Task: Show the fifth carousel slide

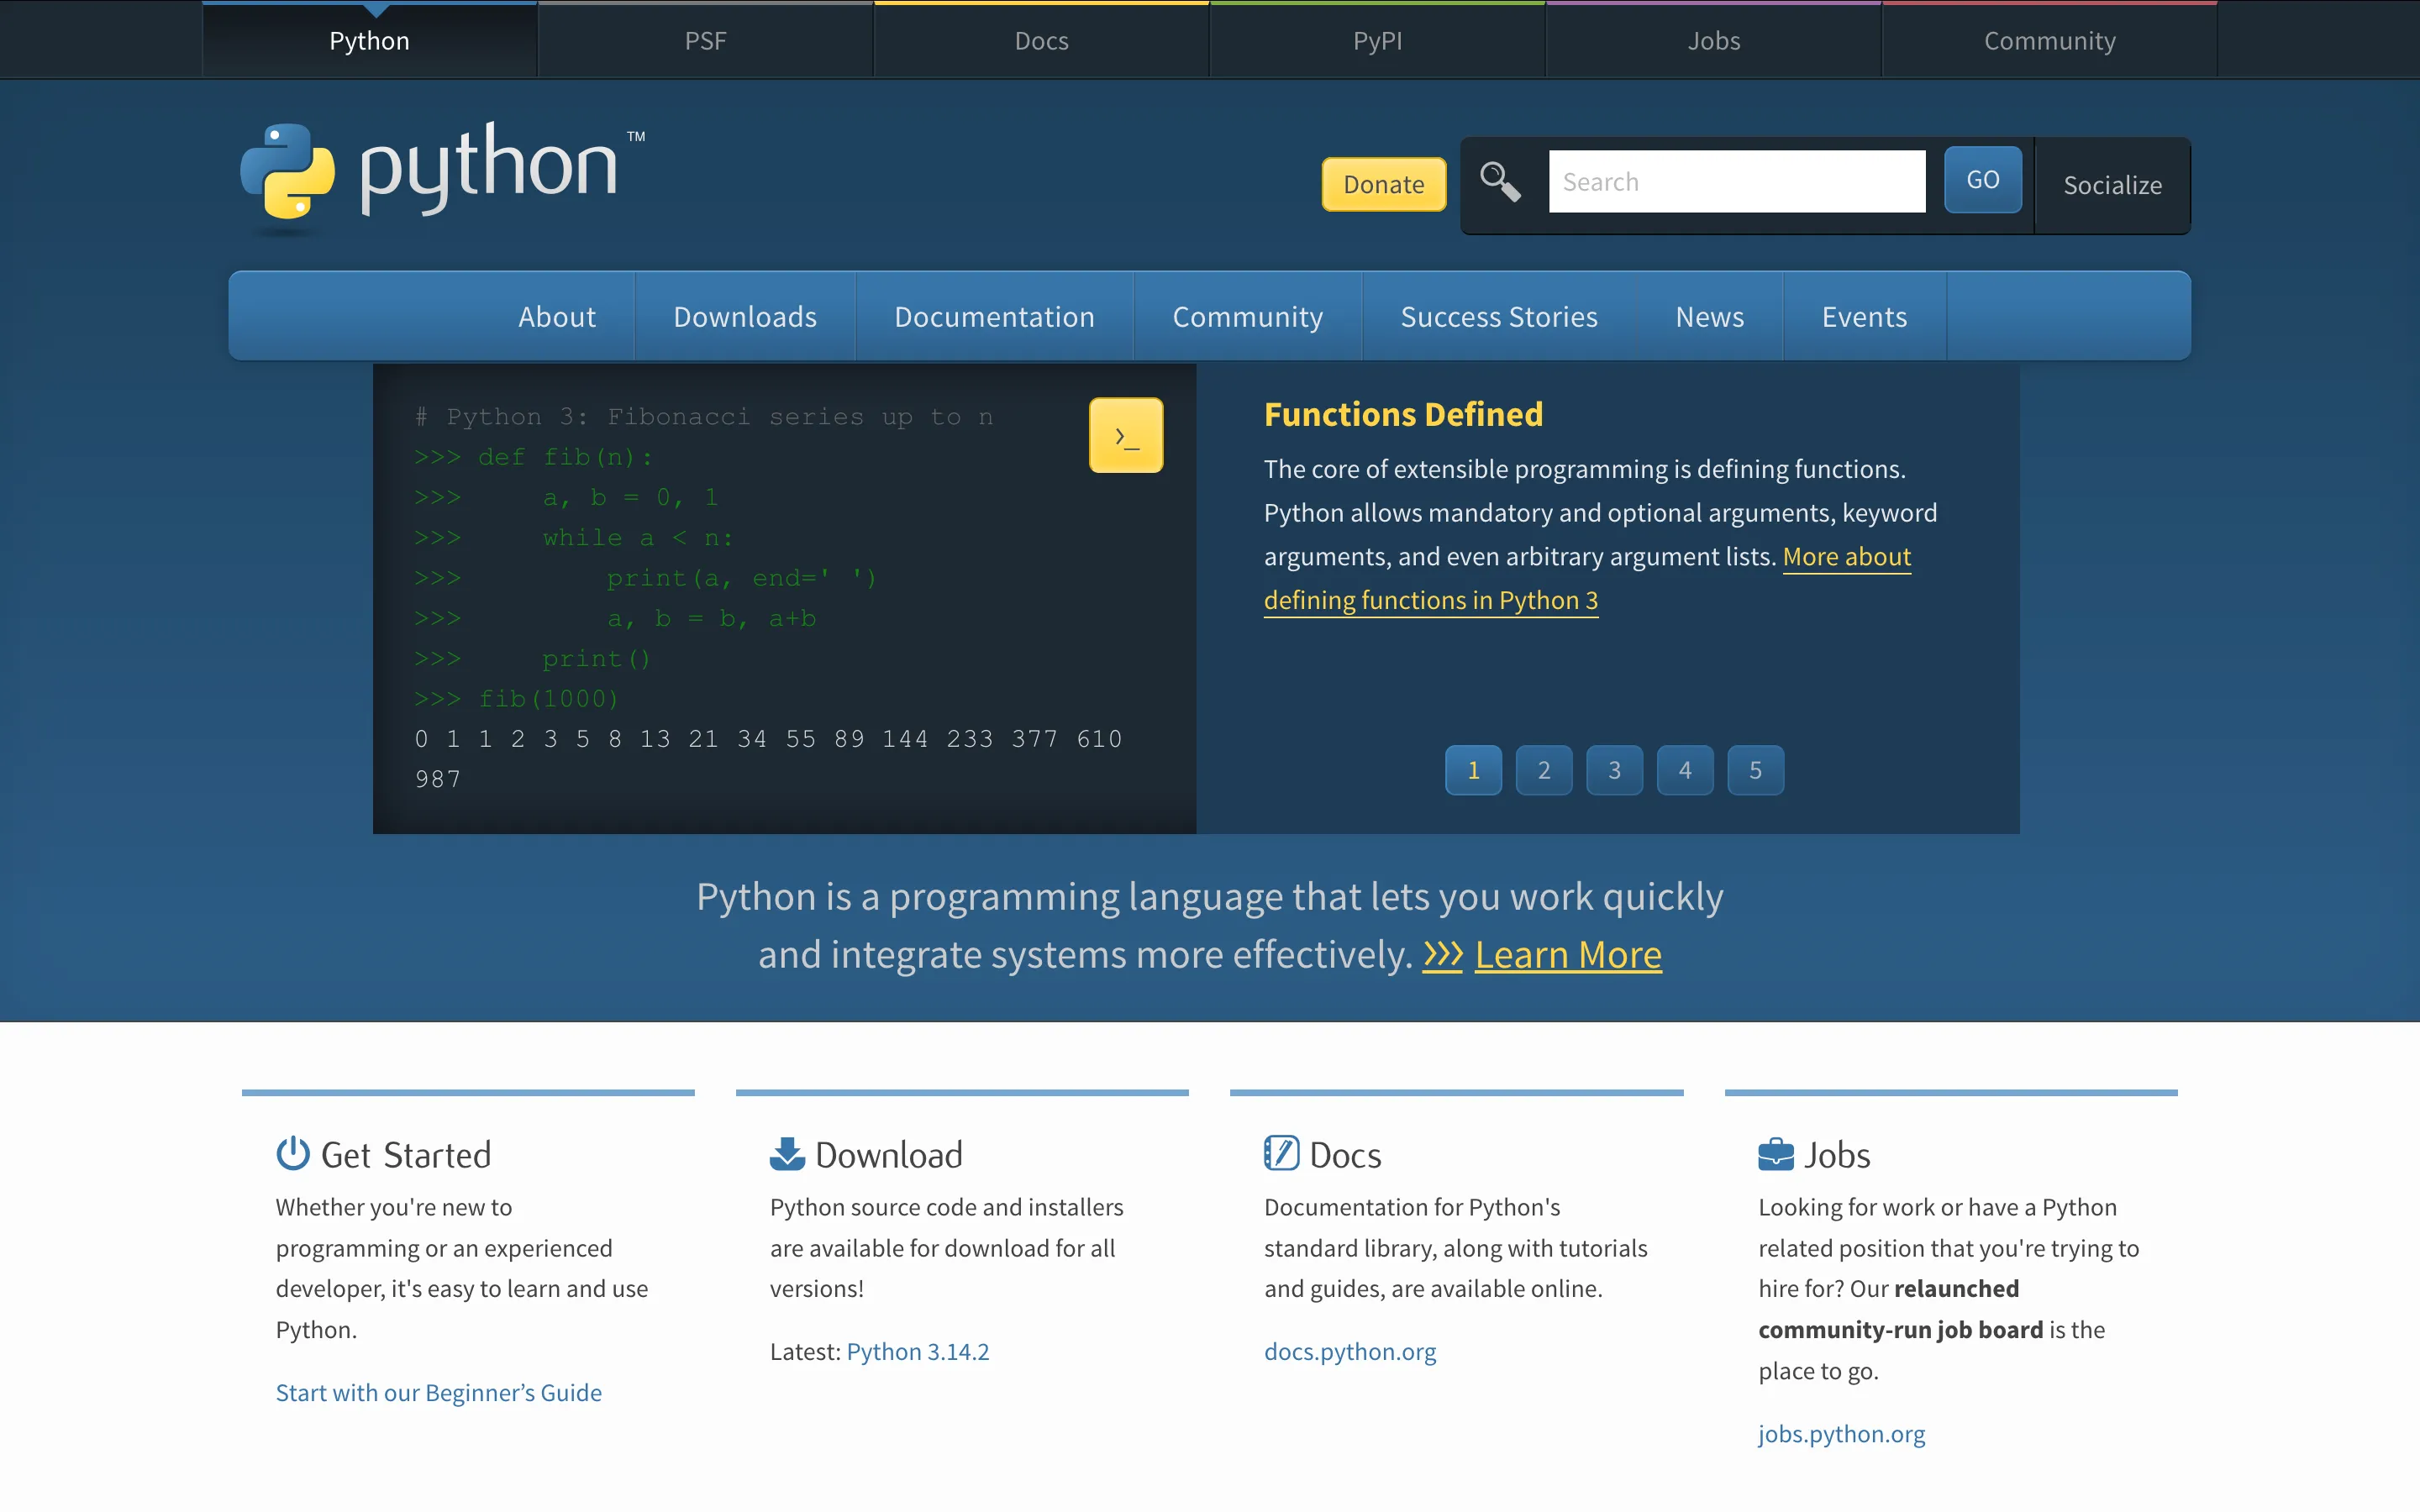Action: 1756,770
